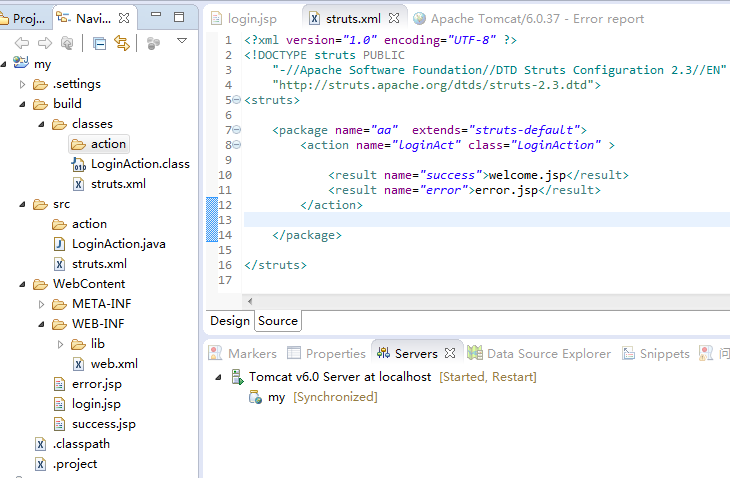The image size is (730, 478).
Task: Open the Navigator view menu arrow
Action: [x=182, y=41]
